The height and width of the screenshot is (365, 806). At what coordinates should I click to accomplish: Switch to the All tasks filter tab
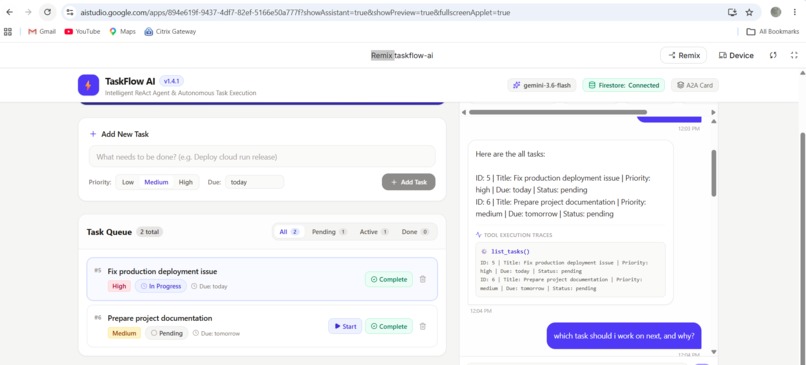289,232
